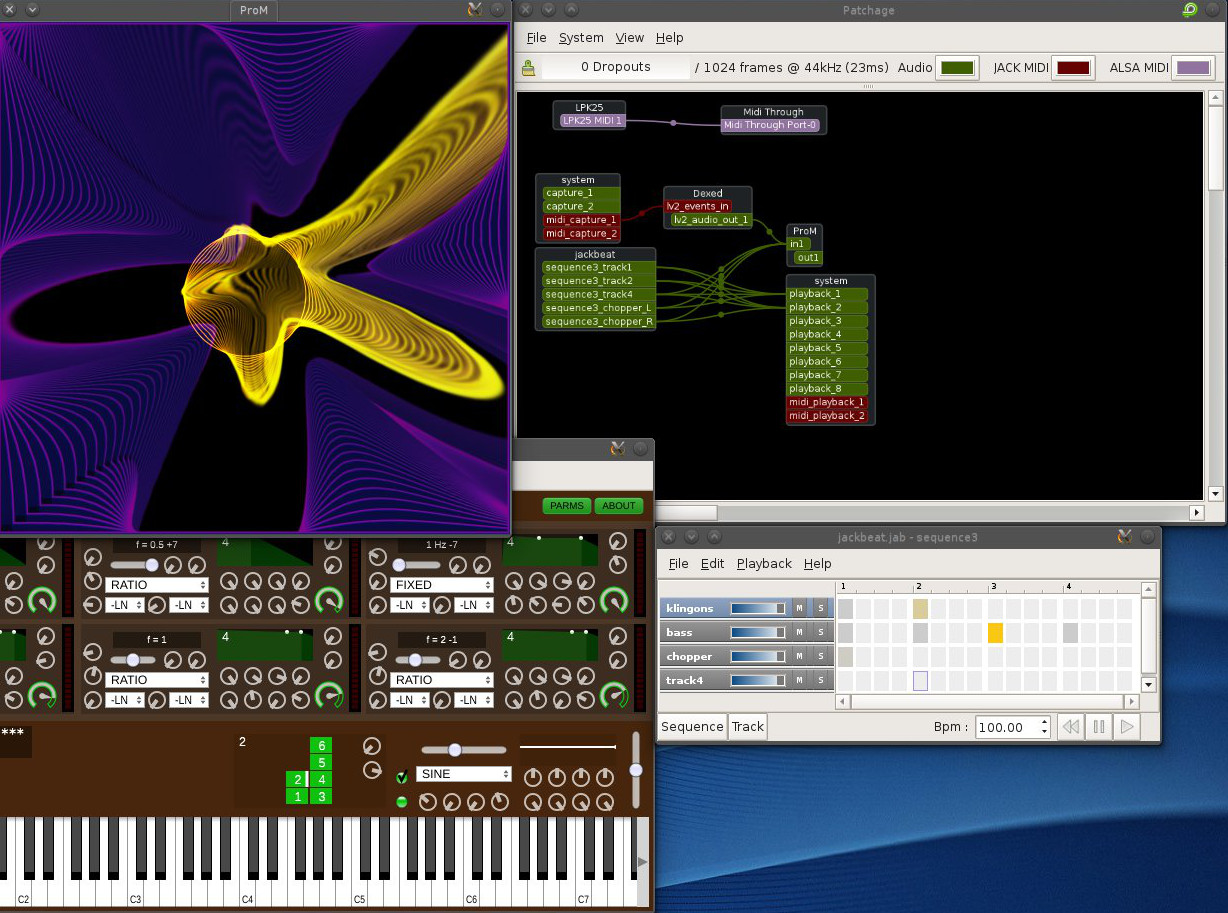Click the JACK MIDI color swatch
The height and width of the screenshot is (913, 1228).
click(1072, 68)
